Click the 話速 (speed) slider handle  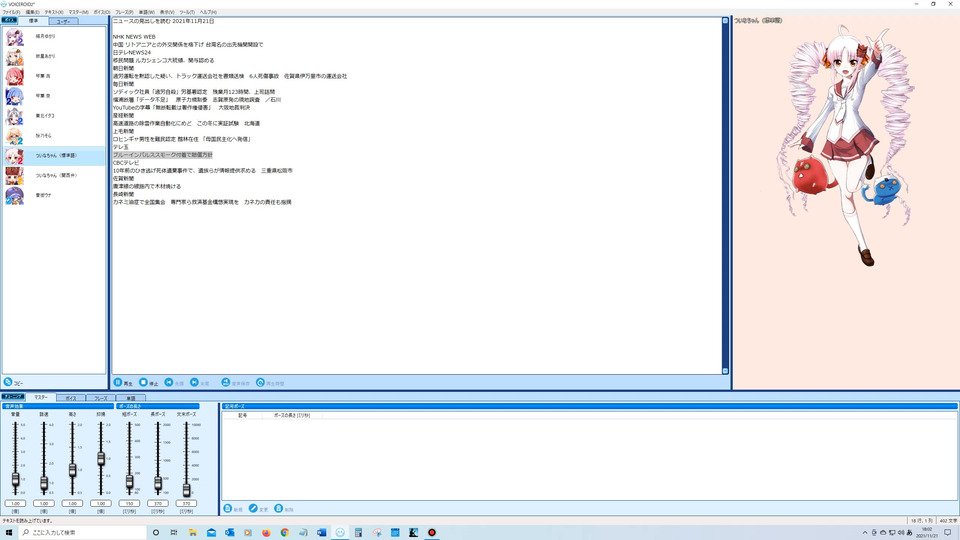click(44, 484)
